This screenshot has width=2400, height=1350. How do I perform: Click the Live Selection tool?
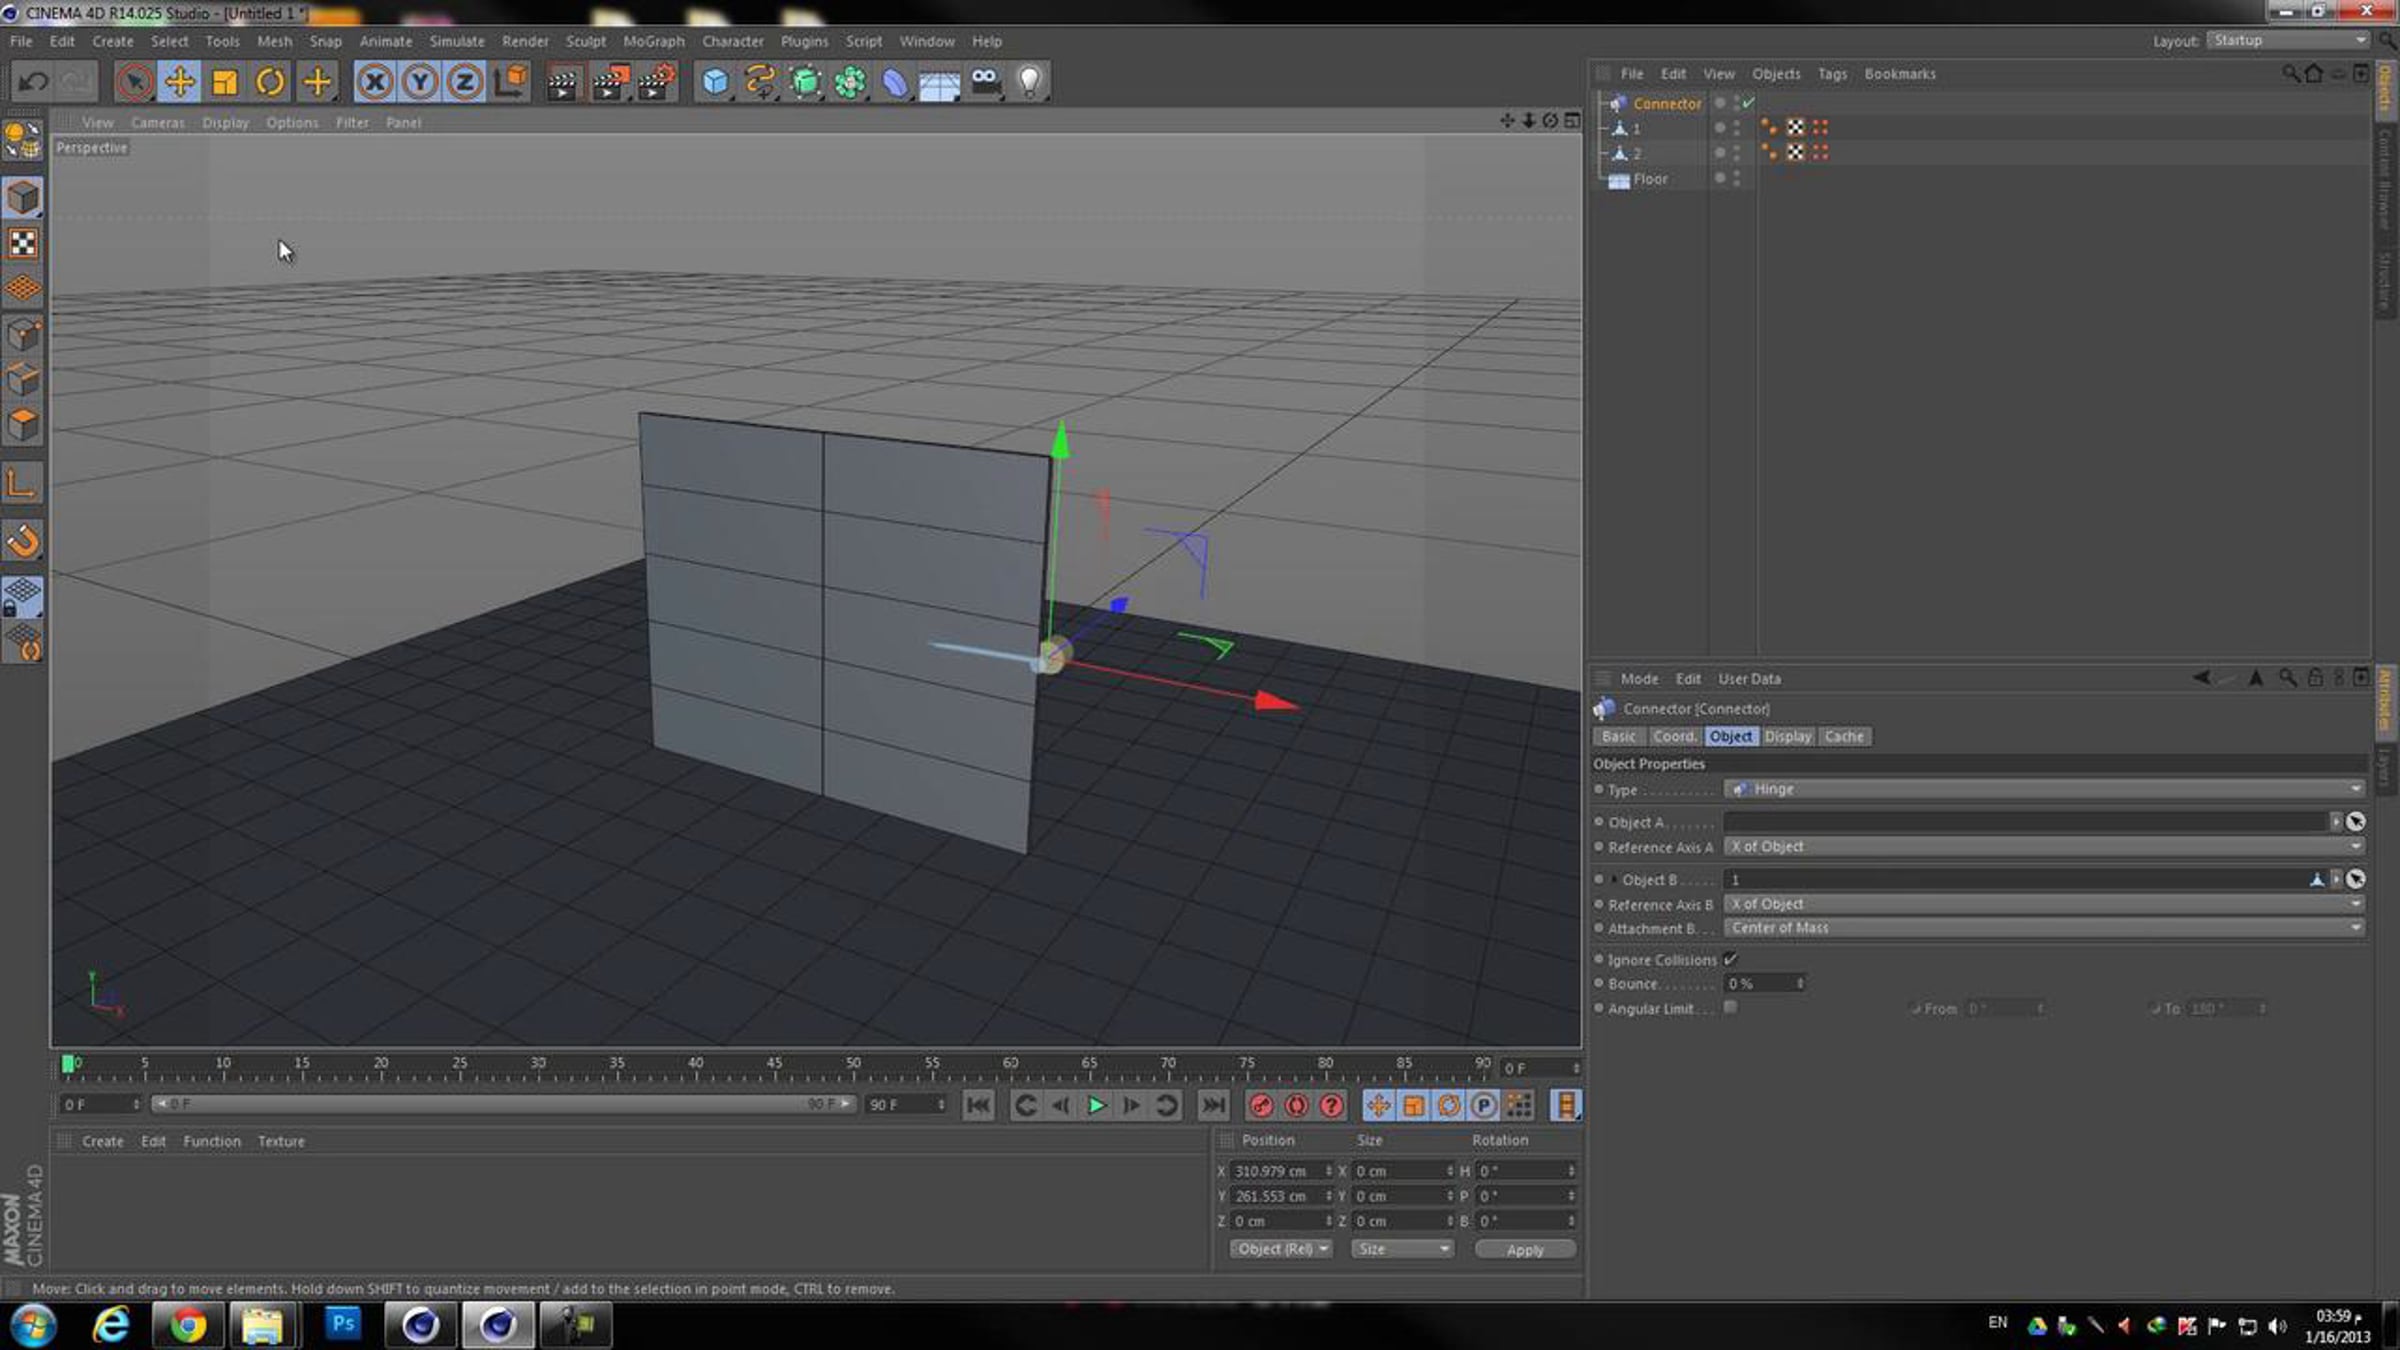pos(134,82)
